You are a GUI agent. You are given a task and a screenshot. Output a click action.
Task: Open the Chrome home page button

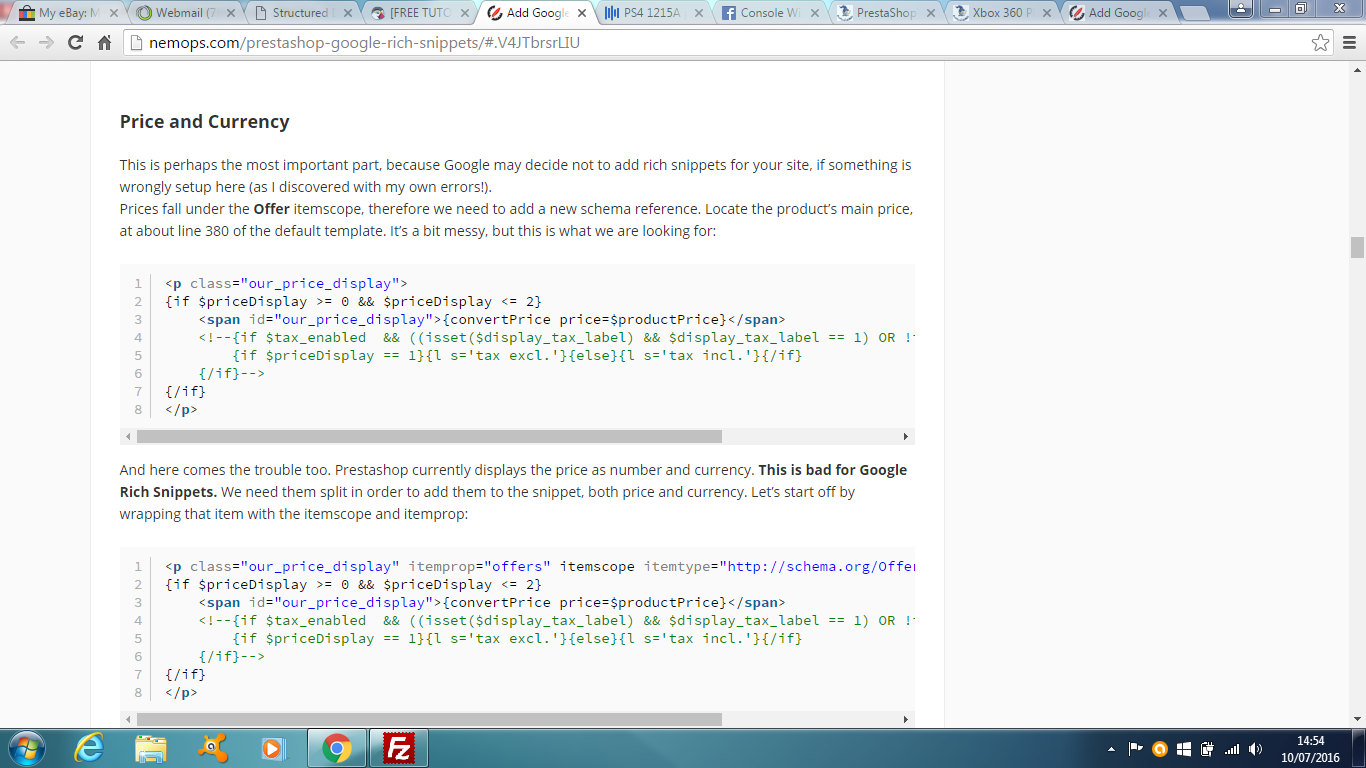[x=104, y=43]
